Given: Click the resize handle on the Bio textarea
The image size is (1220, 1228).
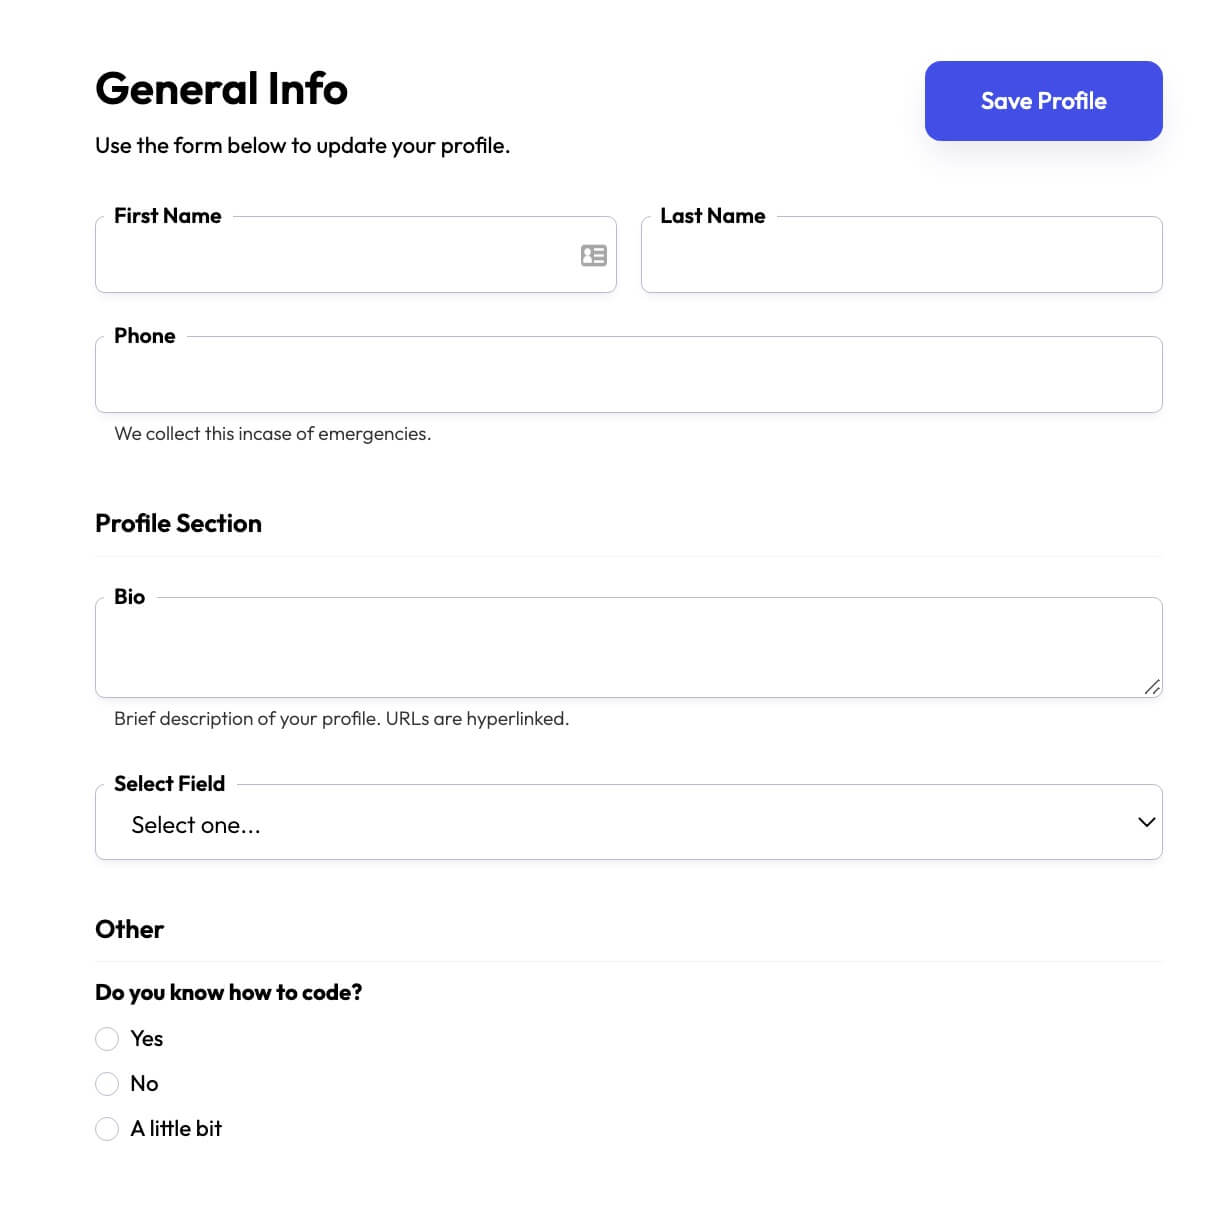Looking at the screenshot, I should click(x=1152, y=687).
